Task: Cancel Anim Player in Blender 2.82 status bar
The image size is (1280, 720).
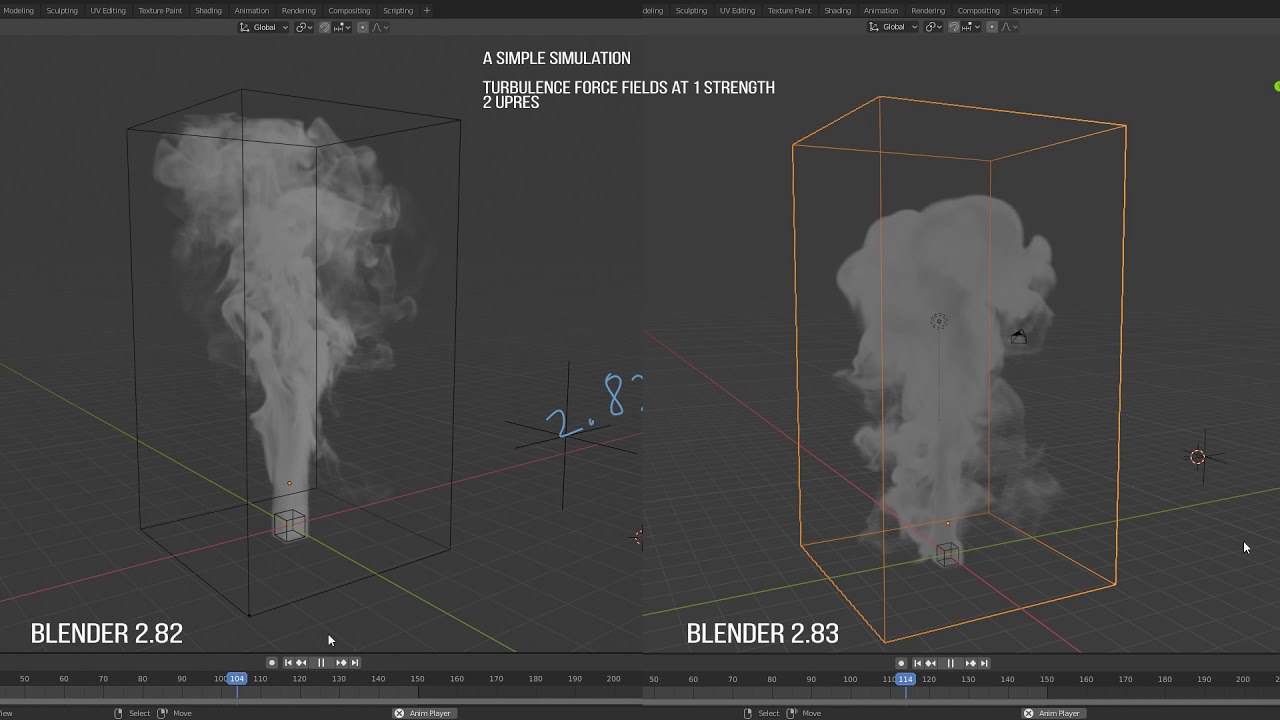Action: [x=399, y=713]
